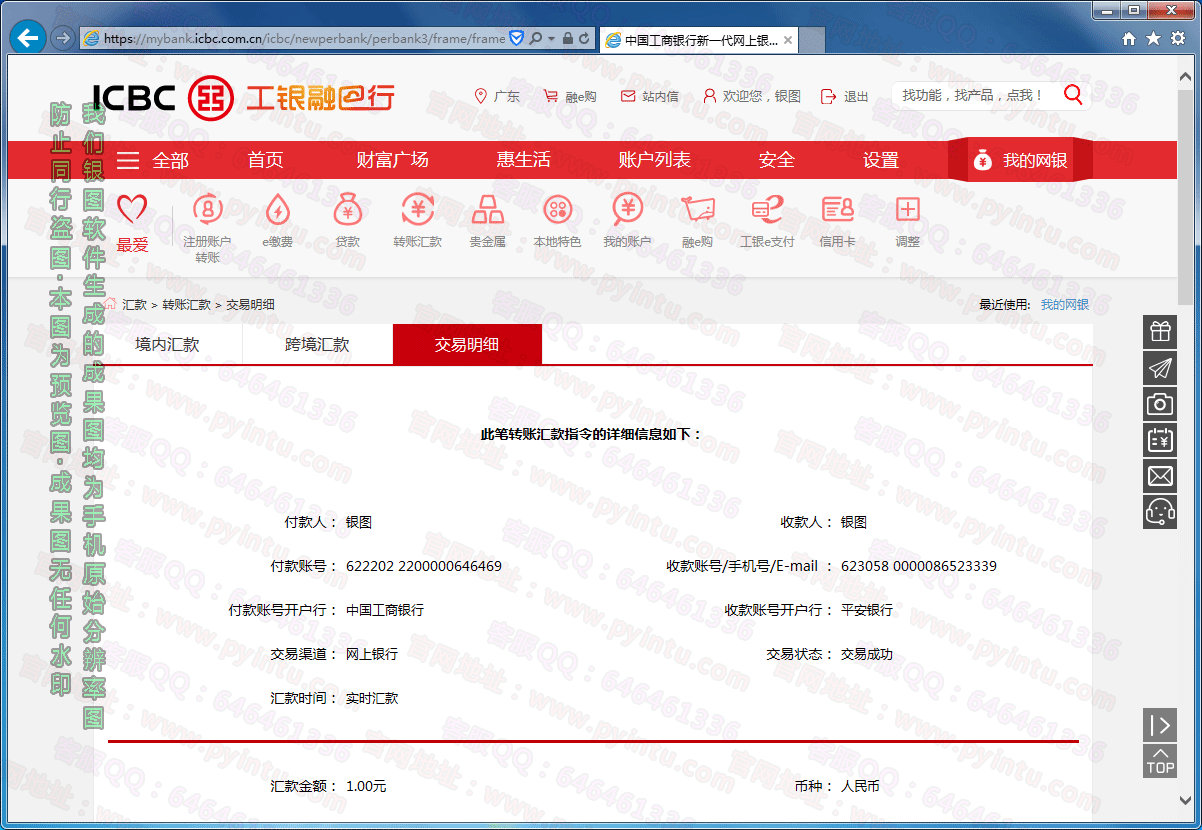Click the 我的网银 money bag button
The height and width of the screenshot is (830, 1202).
(1020, 160)
